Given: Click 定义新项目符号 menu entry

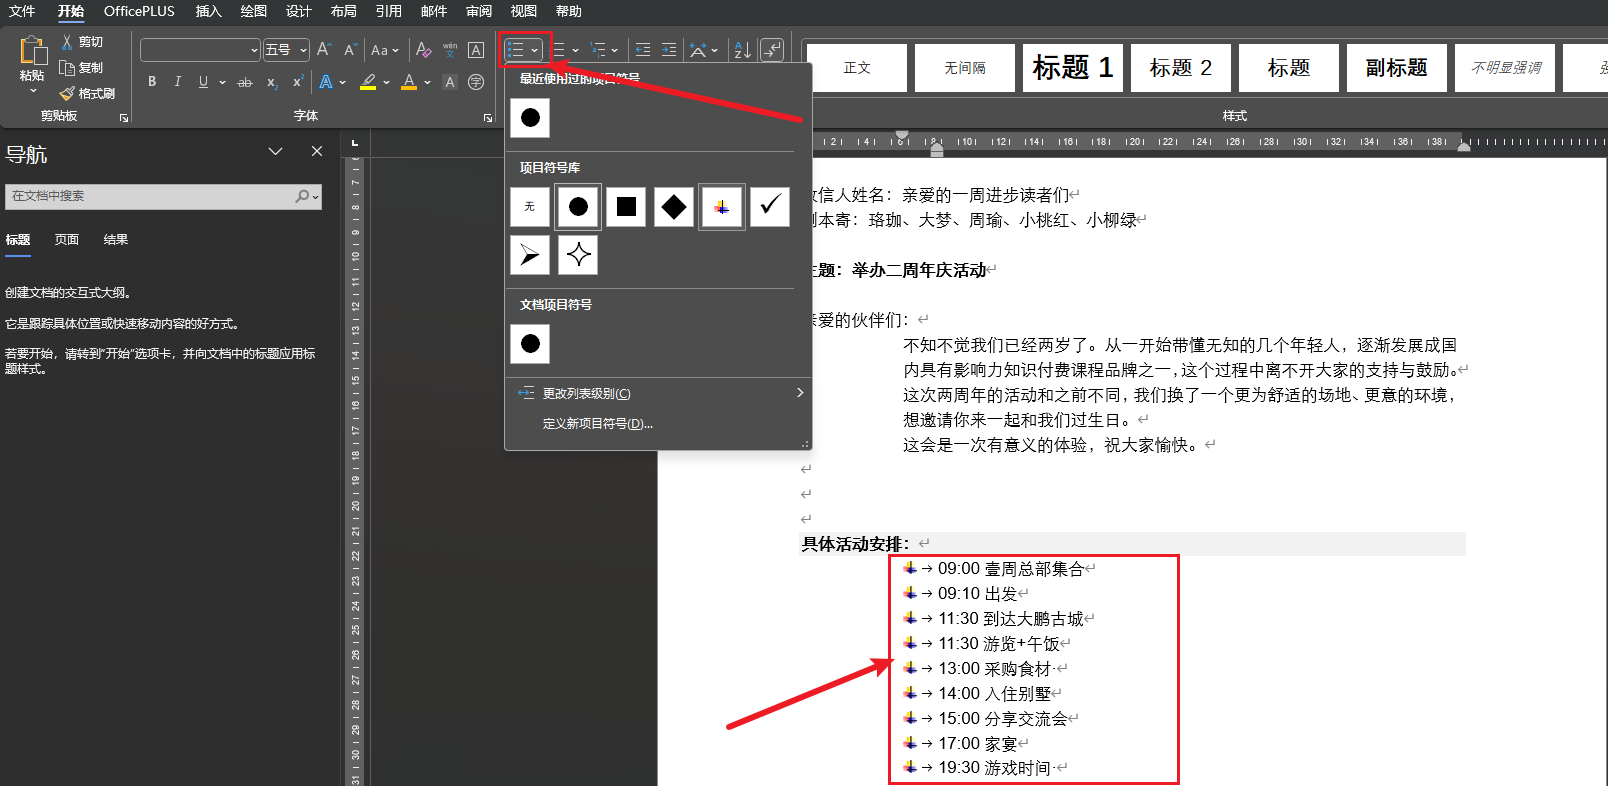Looking at the screenshot, I should click(x=659, y=423).
